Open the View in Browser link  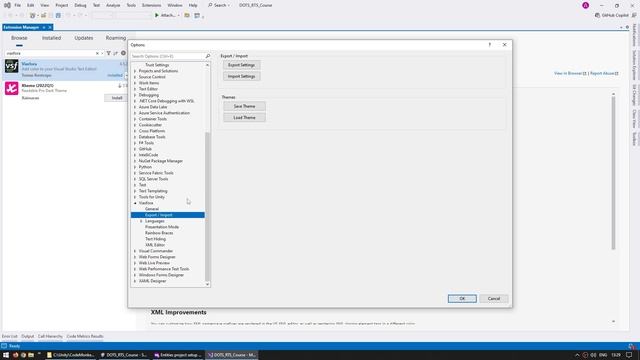point(570,73)
